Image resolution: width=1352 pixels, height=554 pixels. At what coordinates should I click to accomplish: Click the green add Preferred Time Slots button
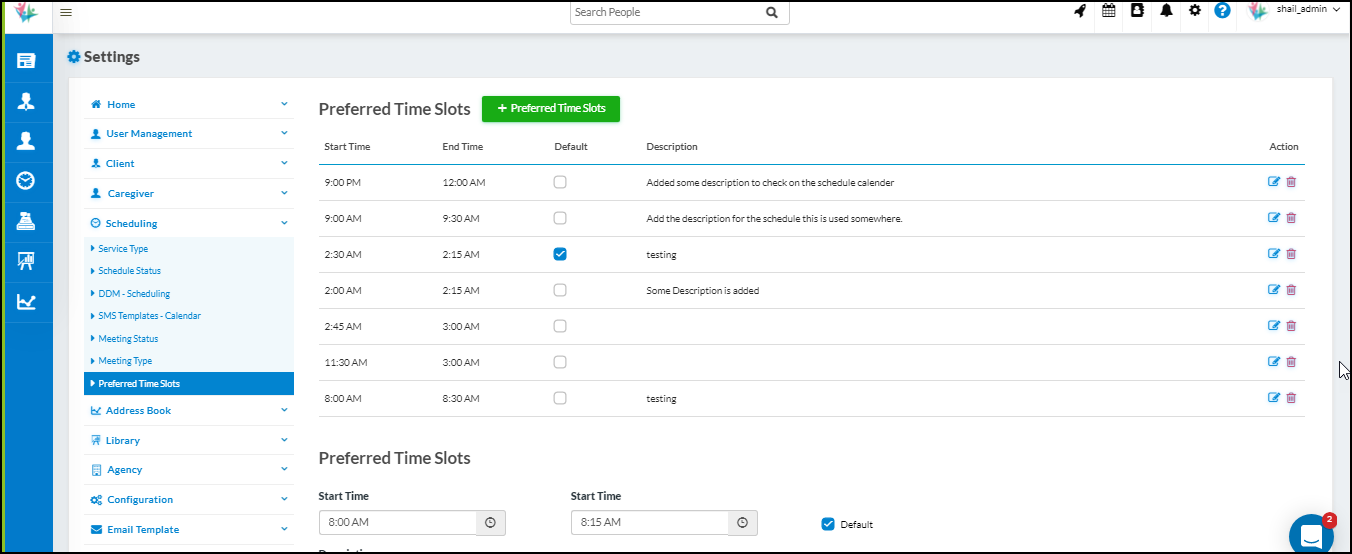pyautogui.click(x=551, y=109)
